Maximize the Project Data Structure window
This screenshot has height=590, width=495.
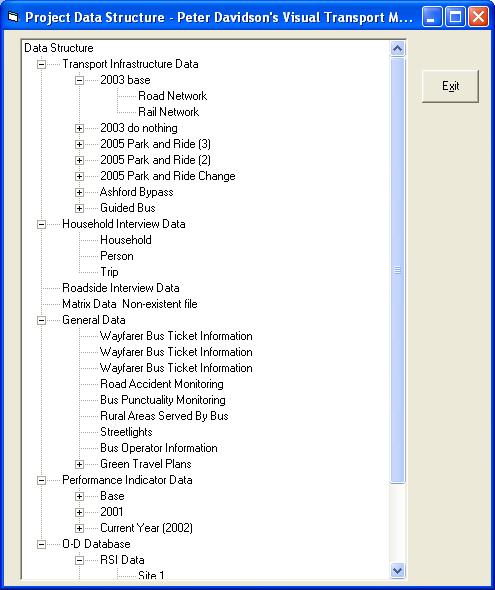[x=455, y=17]
